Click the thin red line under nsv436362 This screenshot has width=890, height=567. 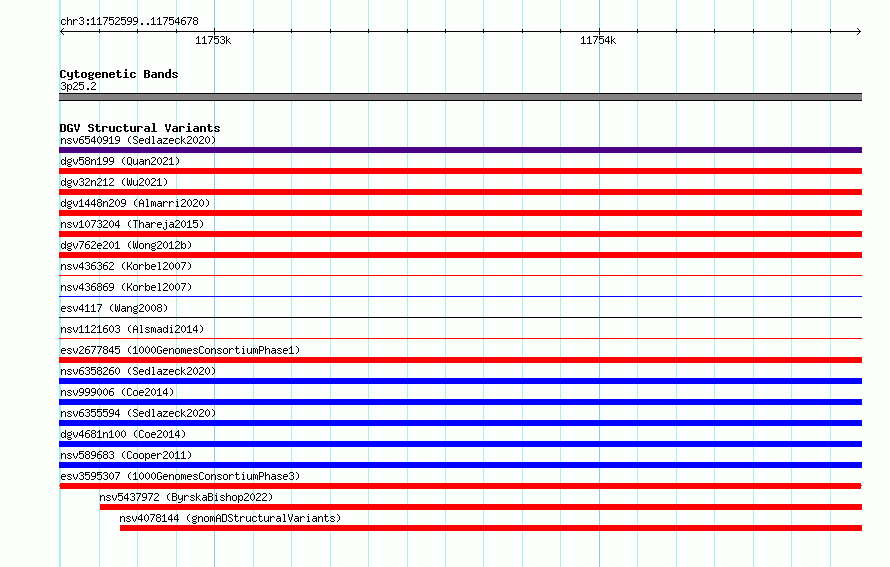460,275
